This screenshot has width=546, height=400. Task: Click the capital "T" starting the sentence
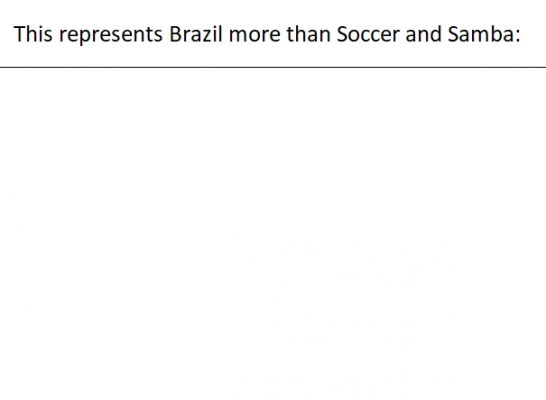pos(20,34)
